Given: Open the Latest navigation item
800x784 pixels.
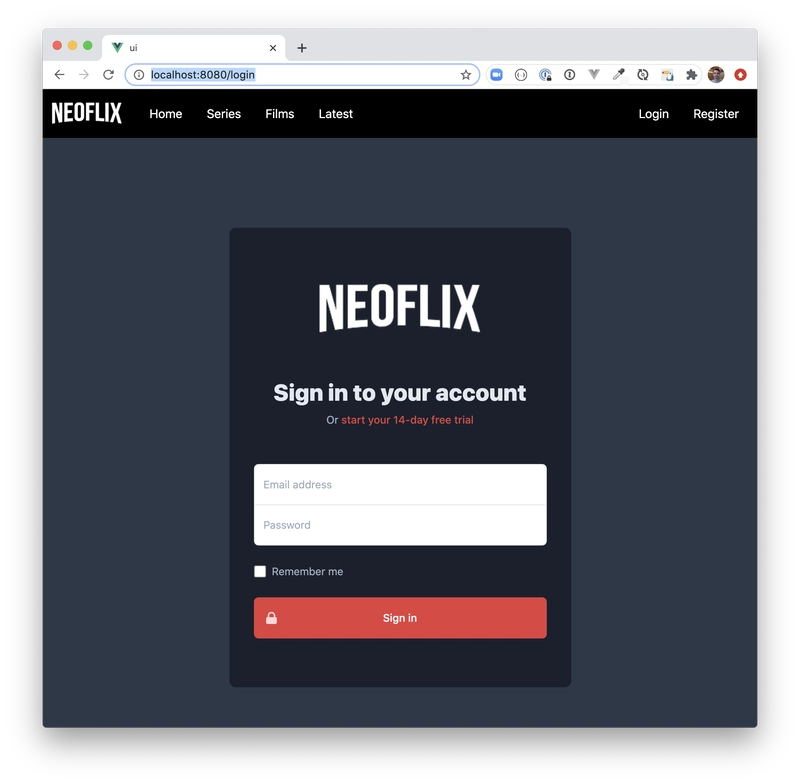Looking at the screenshot, I should click(x=336, y=114).
